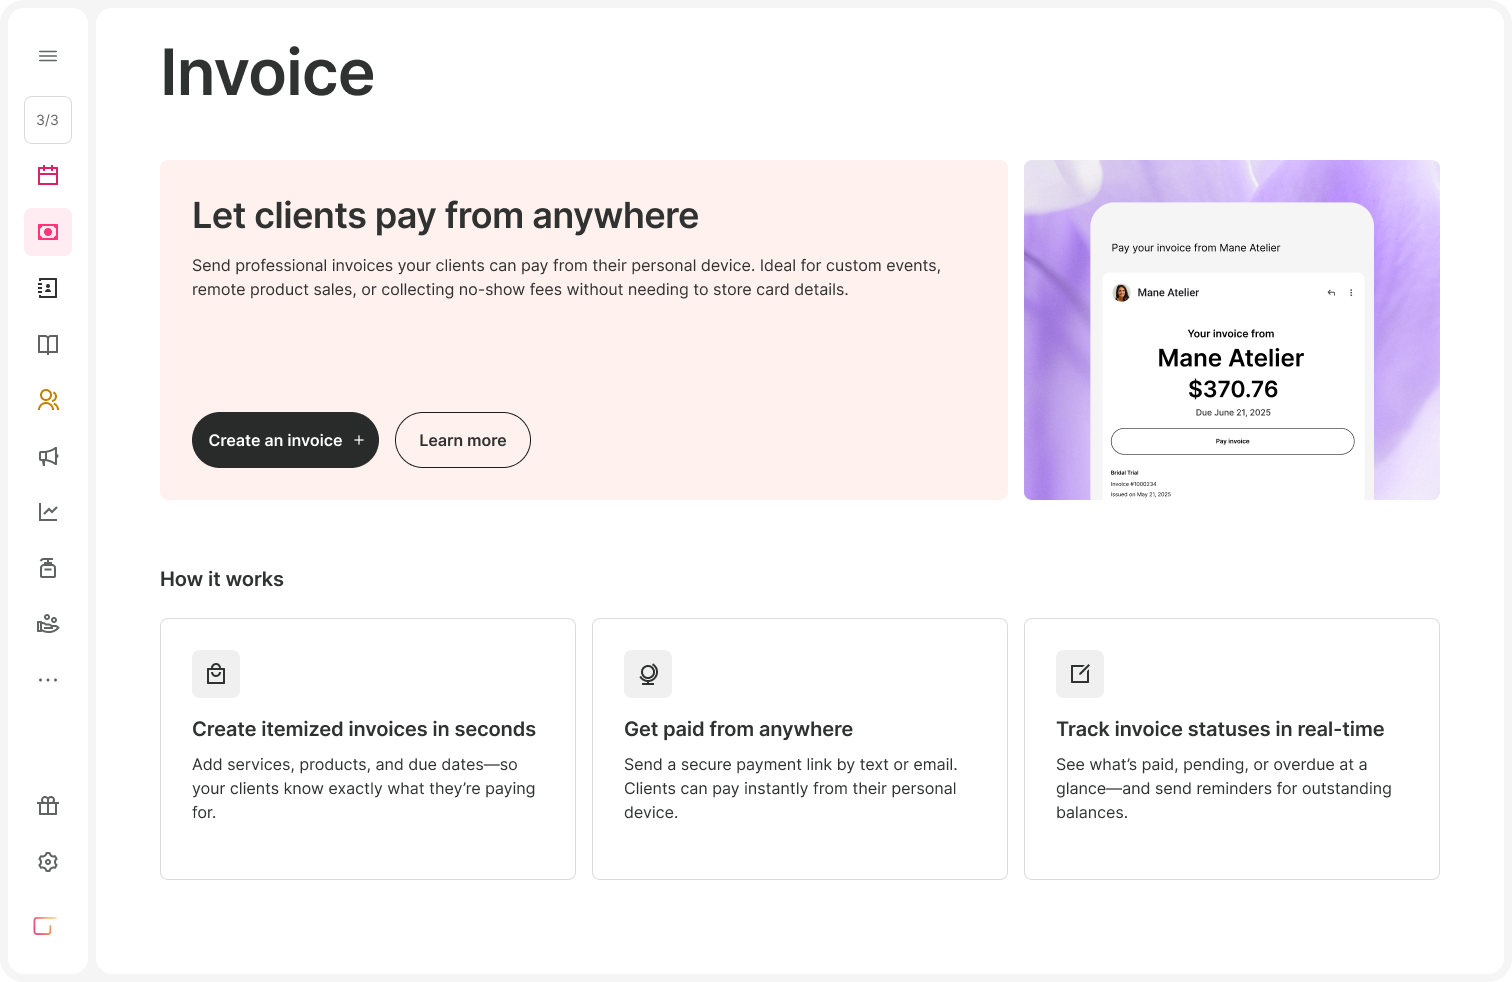Click the Create an invoice button
This screenshot has height=982, width=1512.
coord(285,440)
